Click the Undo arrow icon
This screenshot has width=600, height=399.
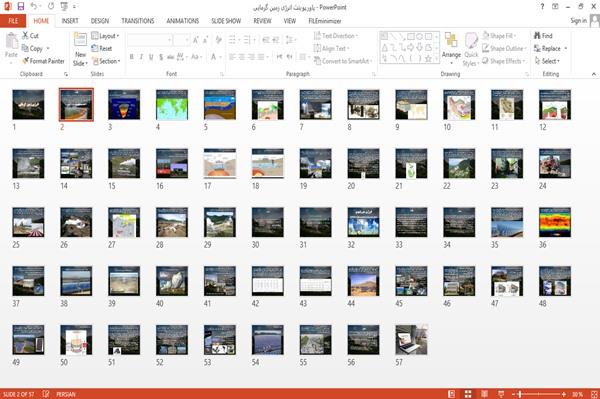pyautogui.click(x=34, y=7)
